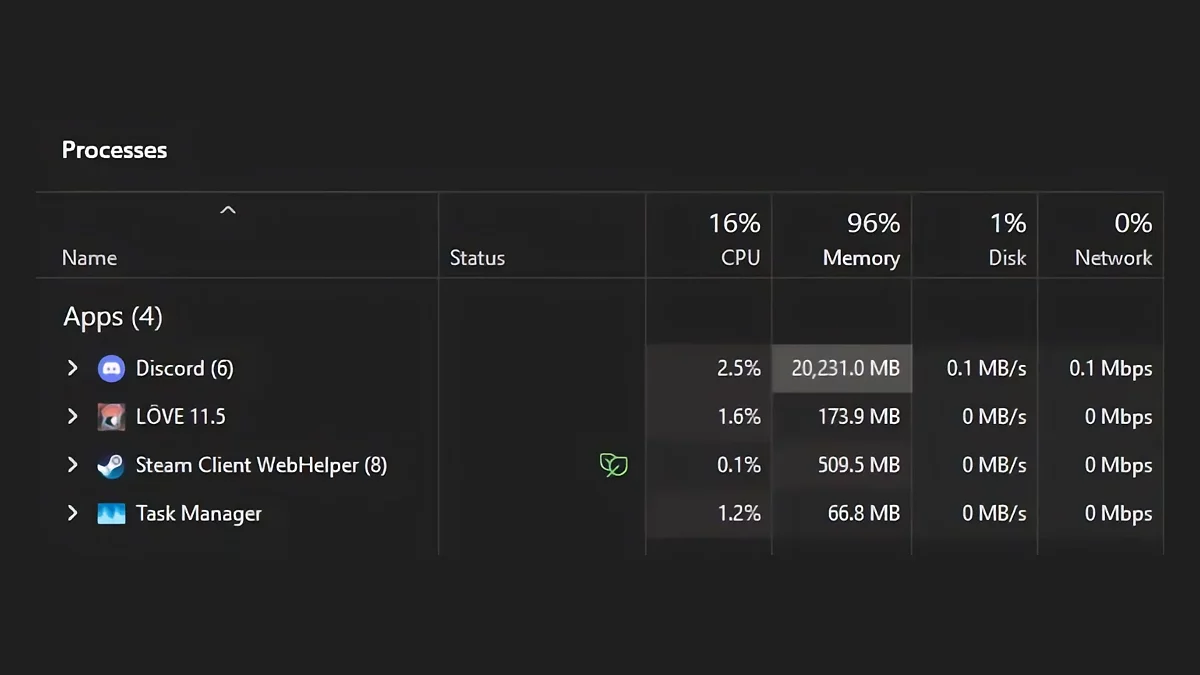The image size is (1200, 675).
Task: Click the Steam Client WebHelper icon
Action: click(111, 465)
